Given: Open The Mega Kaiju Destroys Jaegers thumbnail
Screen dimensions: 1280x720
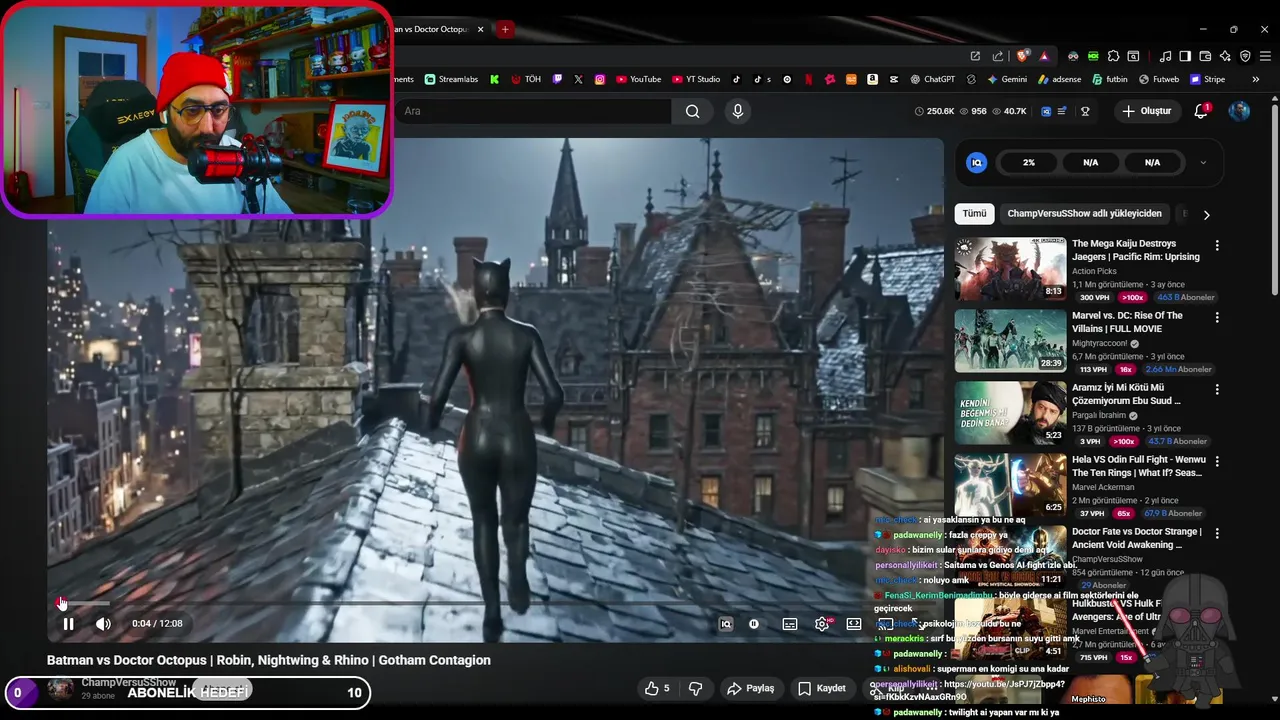Looking at the screenshot, I should point(1010,269).
